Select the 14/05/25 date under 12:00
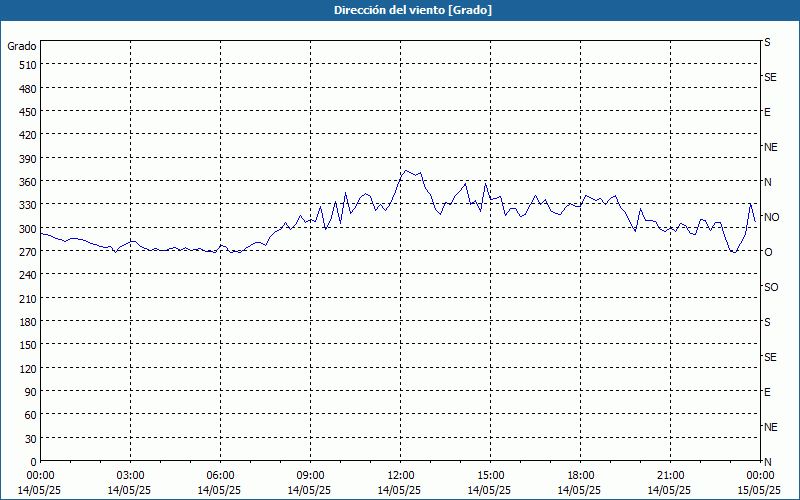800x500 pixels. [399, 490]
